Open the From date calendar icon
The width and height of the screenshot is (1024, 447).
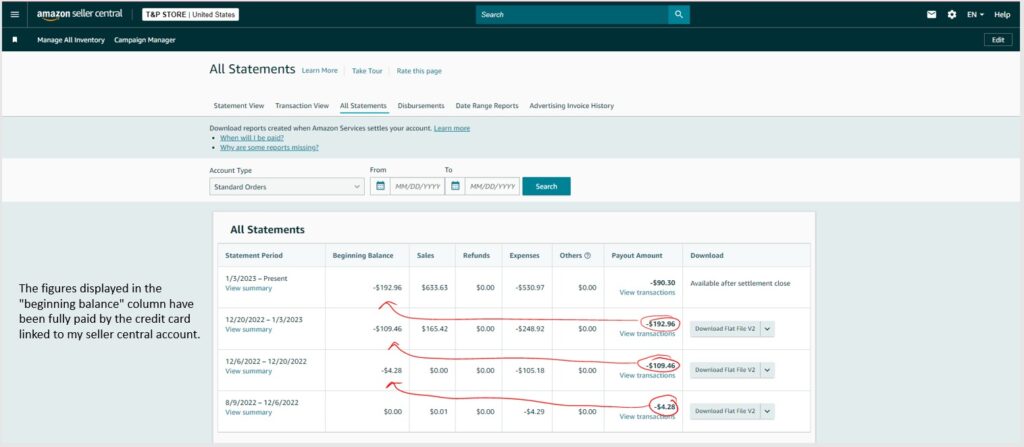click(x=380, y=186)
